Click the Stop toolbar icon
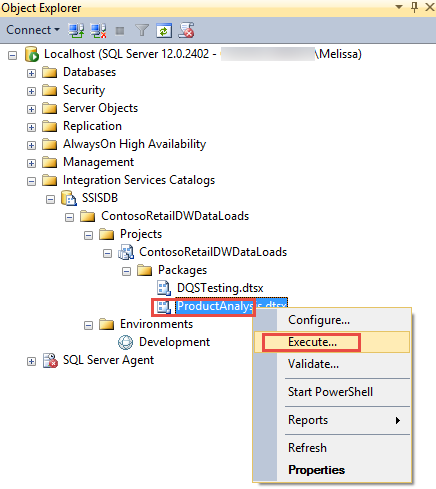This screenshot has height=489, width=436. [120, 31]
